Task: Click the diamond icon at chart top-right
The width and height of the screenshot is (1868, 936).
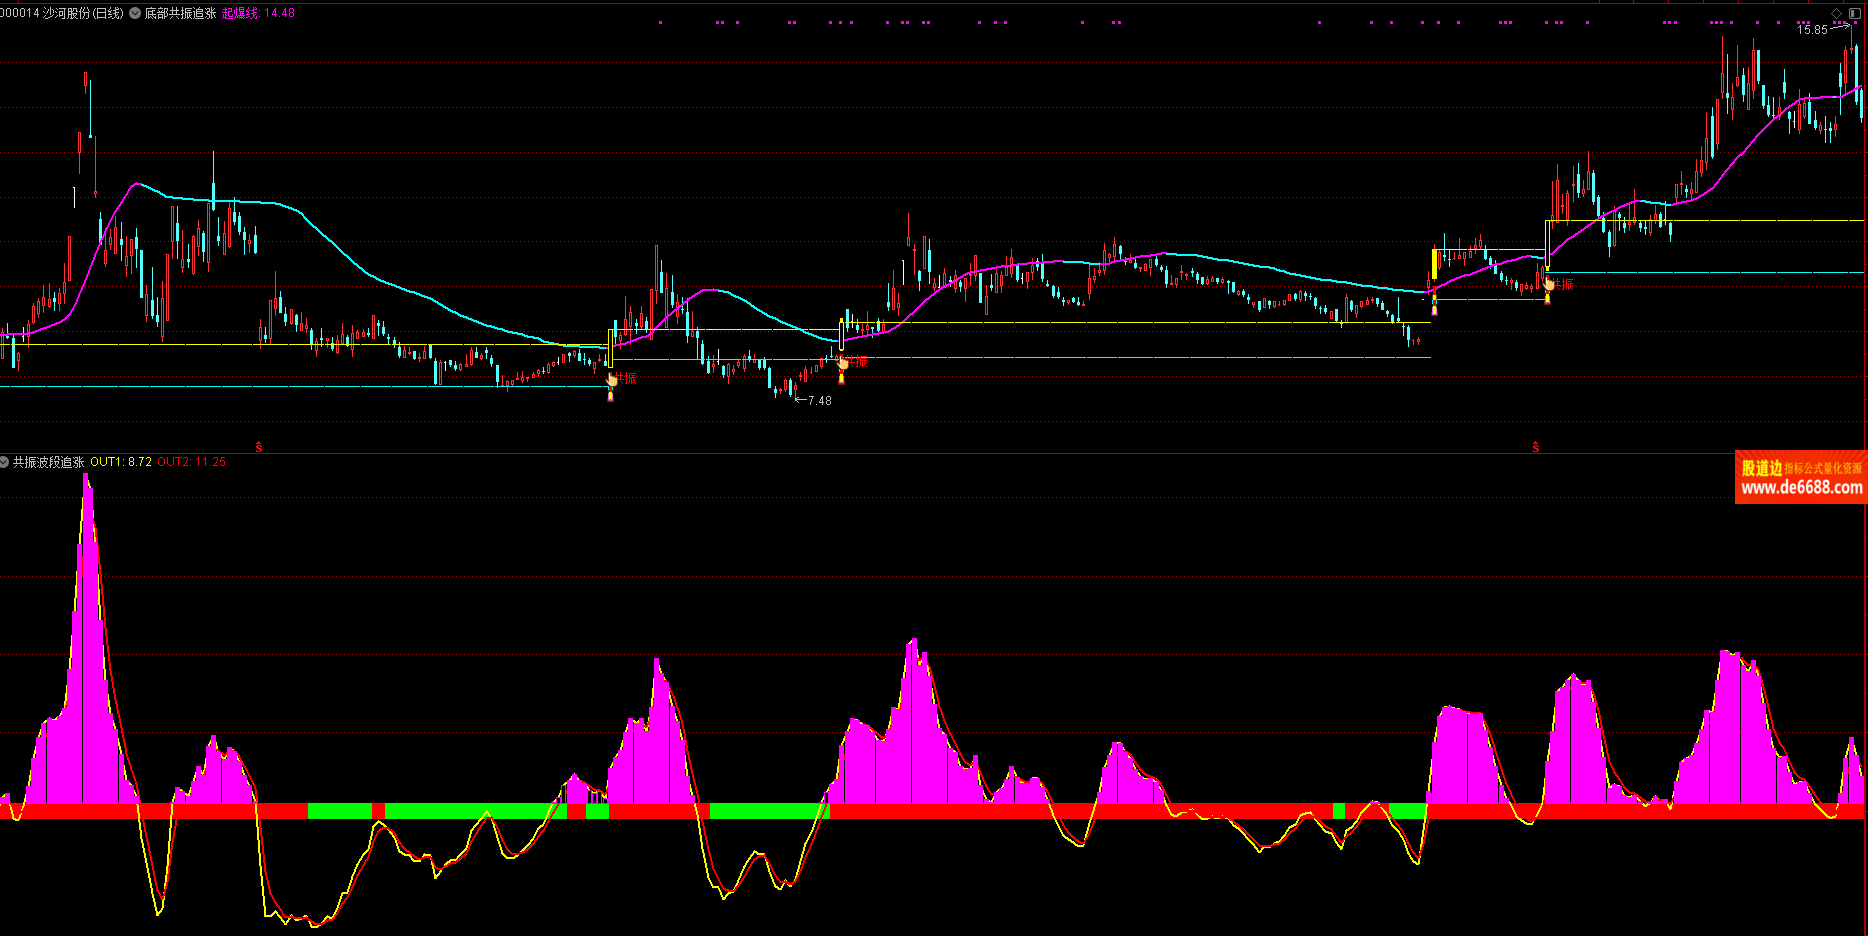Action: tap(1836, 13)
